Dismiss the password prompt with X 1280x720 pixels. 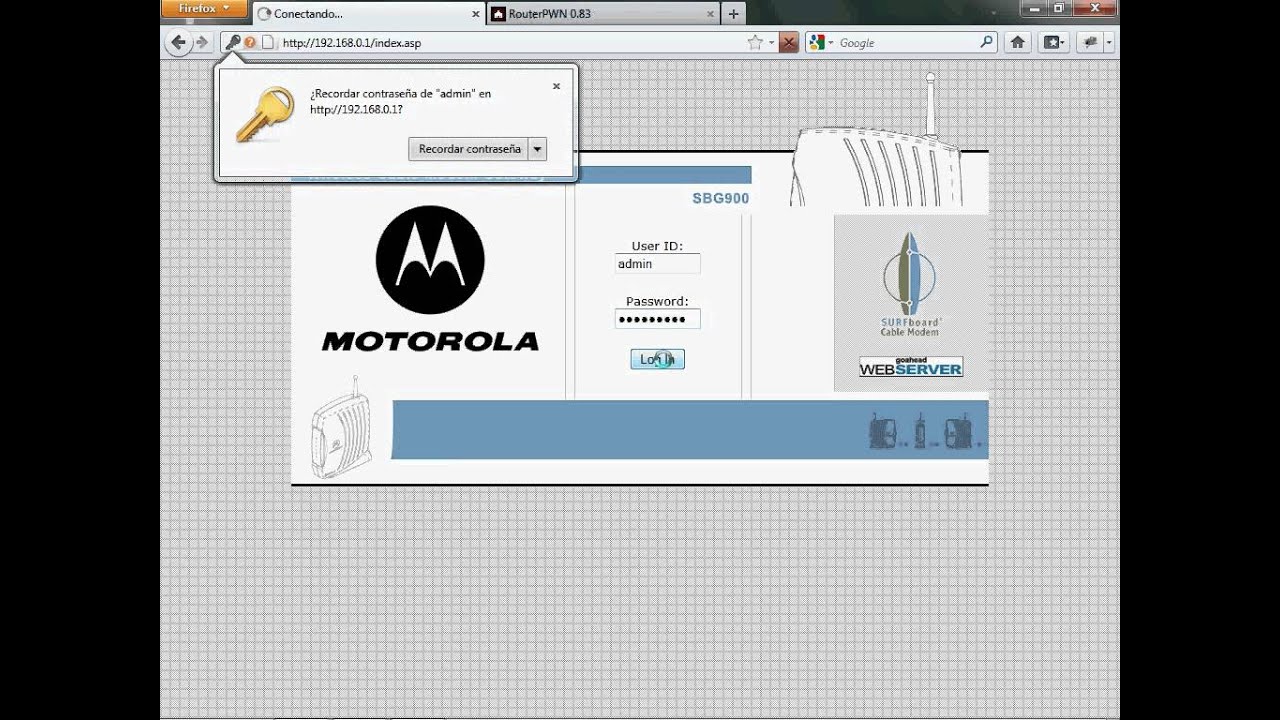556,86
